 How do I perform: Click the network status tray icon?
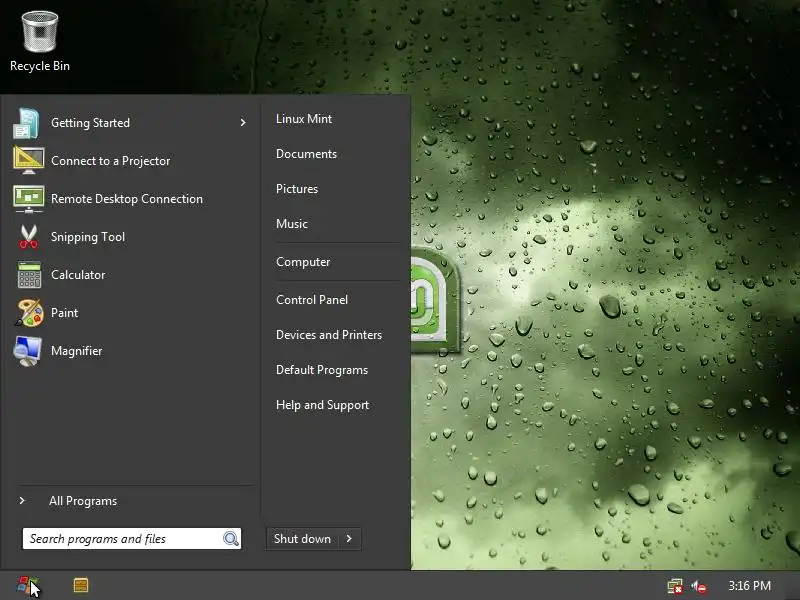coord(675,586)
